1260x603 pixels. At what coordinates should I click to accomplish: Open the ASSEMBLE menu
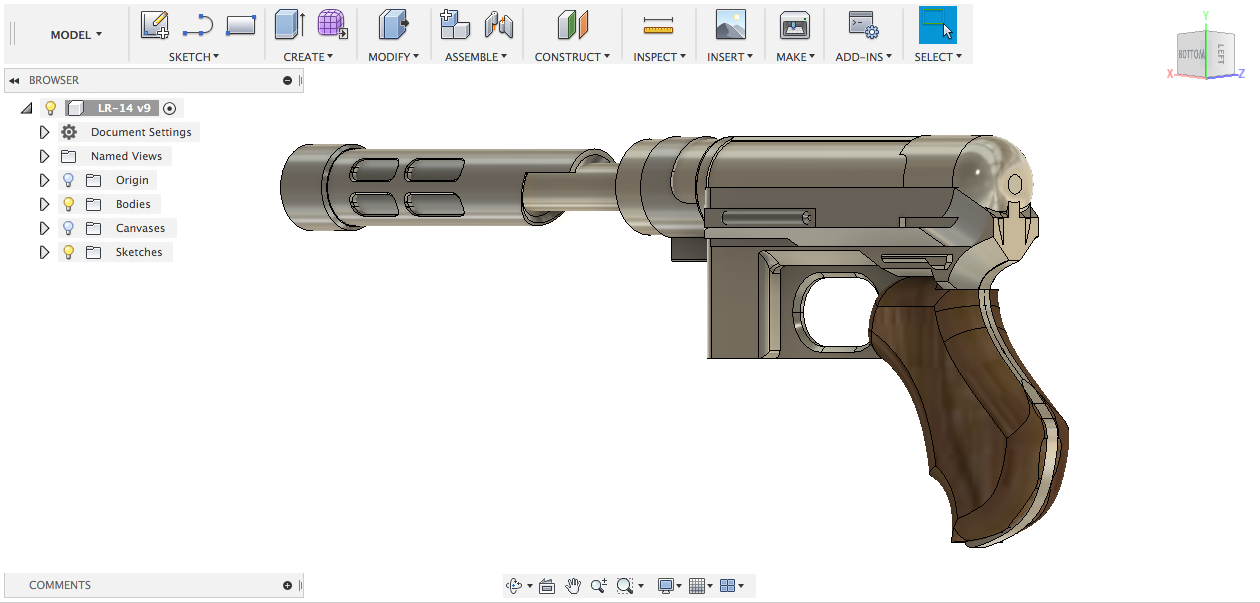pos(476,57)
